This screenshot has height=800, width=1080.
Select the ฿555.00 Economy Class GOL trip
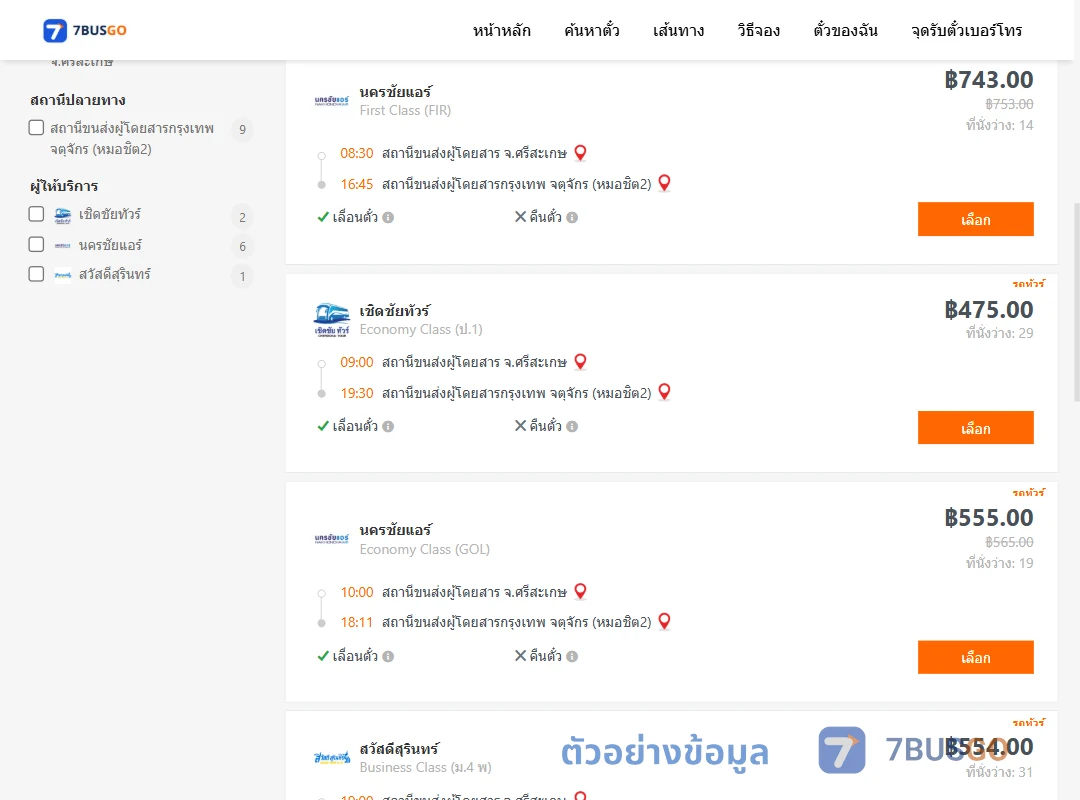975,657
